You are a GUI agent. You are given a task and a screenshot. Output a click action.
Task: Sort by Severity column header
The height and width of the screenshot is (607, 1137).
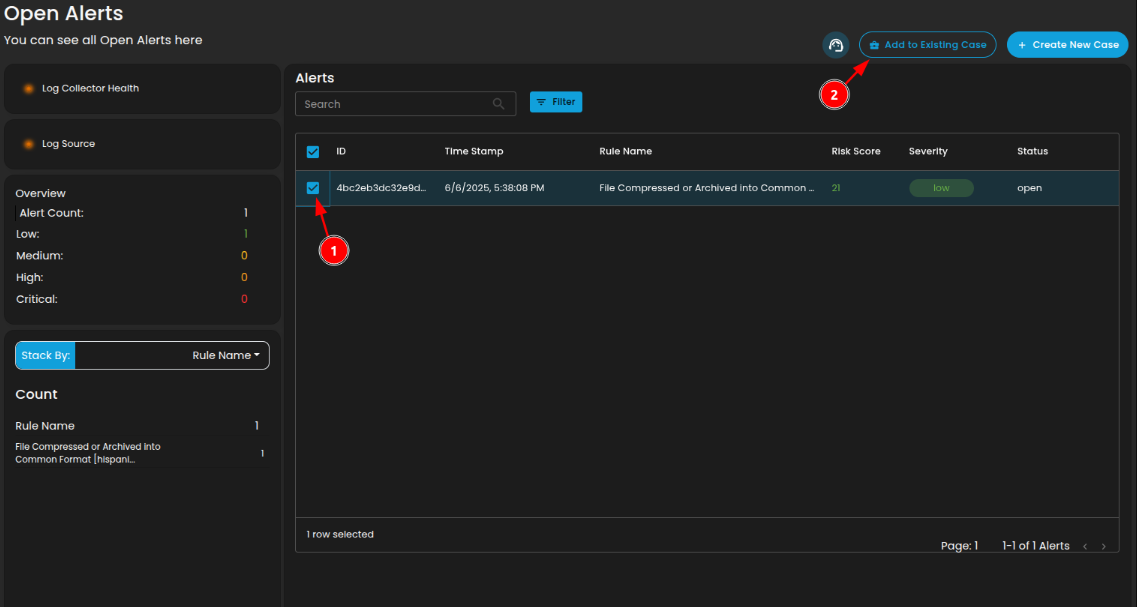927,152
